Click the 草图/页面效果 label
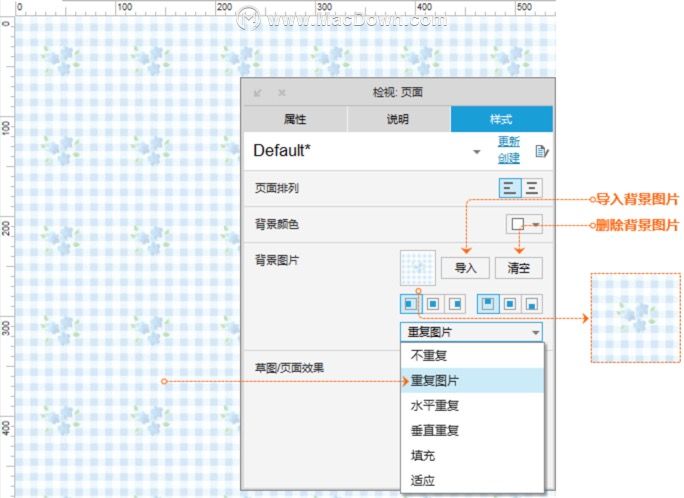 (x=289, y=368)
